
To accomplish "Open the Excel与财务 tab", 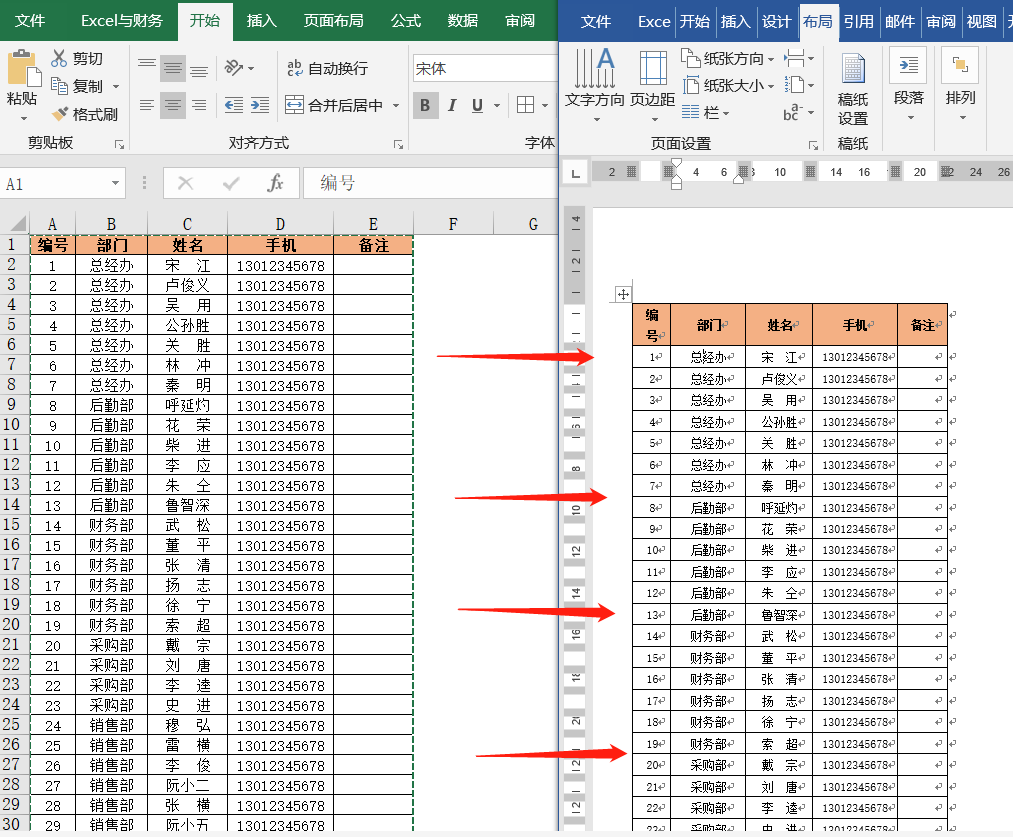I will 121,21.
